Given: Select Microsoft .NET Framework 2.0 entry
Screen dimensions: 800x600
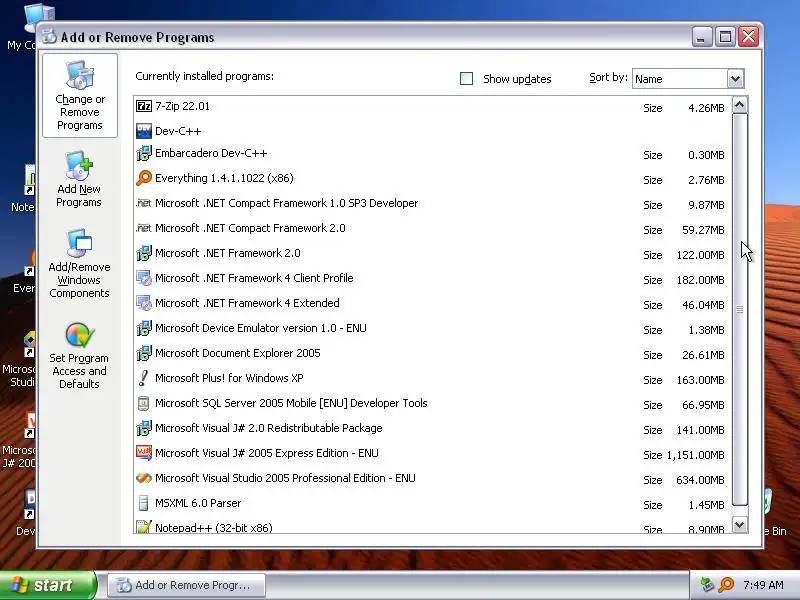Looking at the screenshot, I should (432, 253).
